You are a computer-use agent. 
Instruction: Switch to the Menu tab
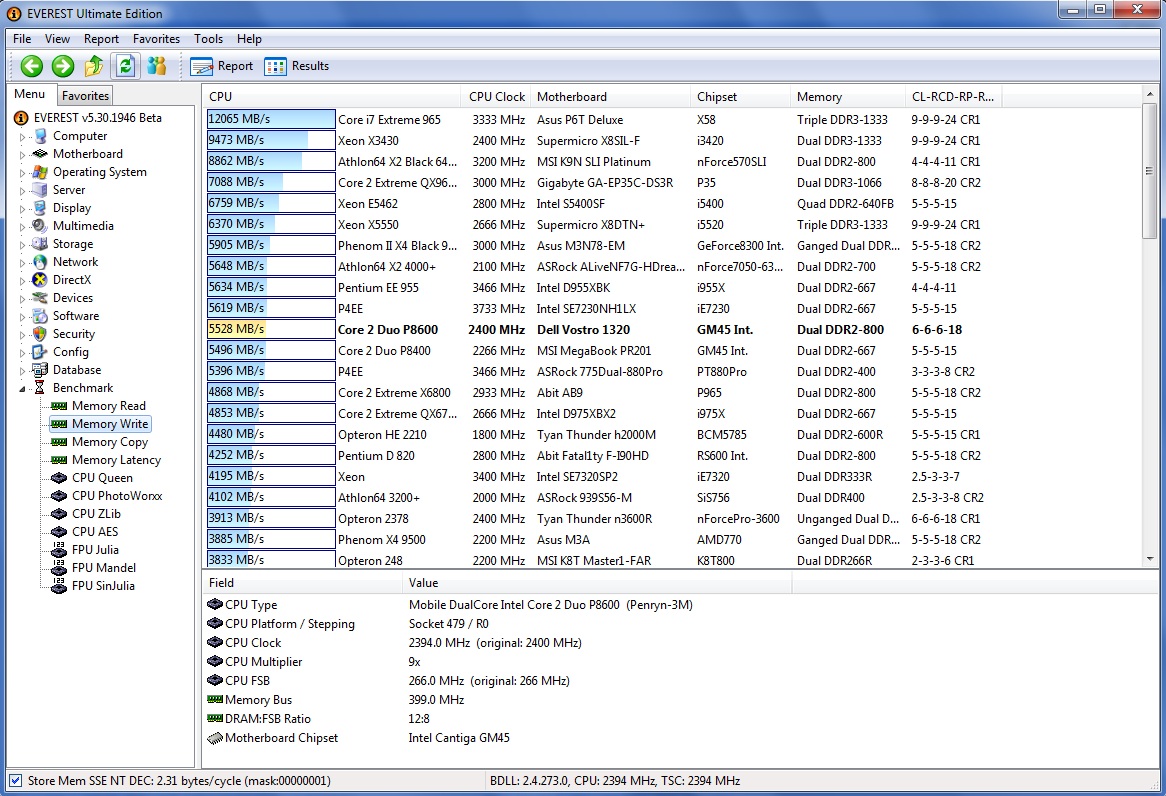[x=30, y=94]
